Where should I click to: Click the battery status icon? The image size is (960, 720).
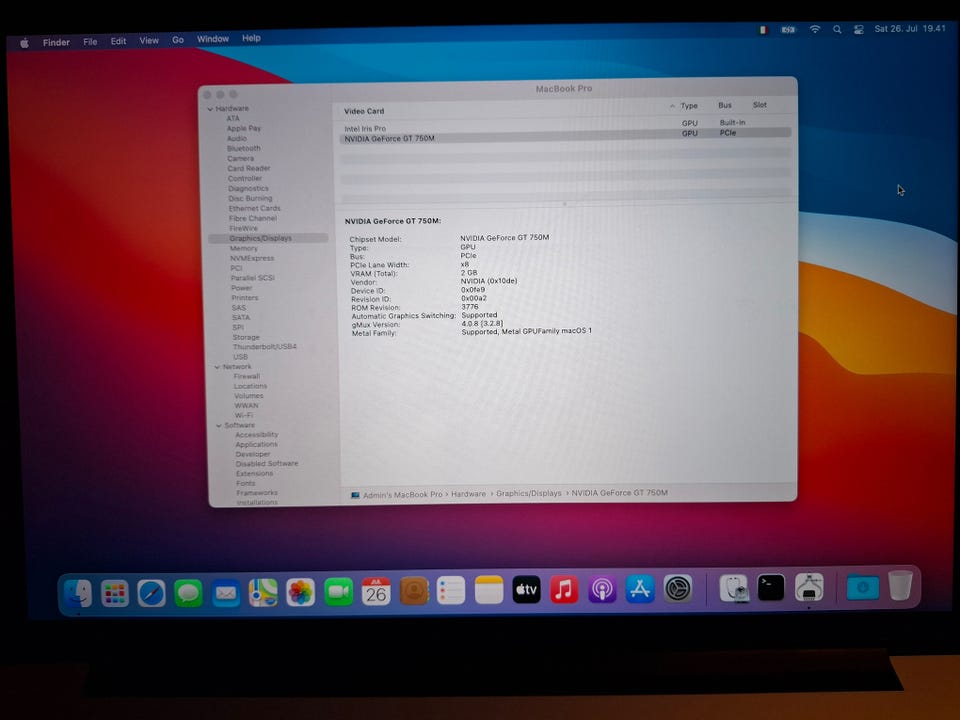788,29
